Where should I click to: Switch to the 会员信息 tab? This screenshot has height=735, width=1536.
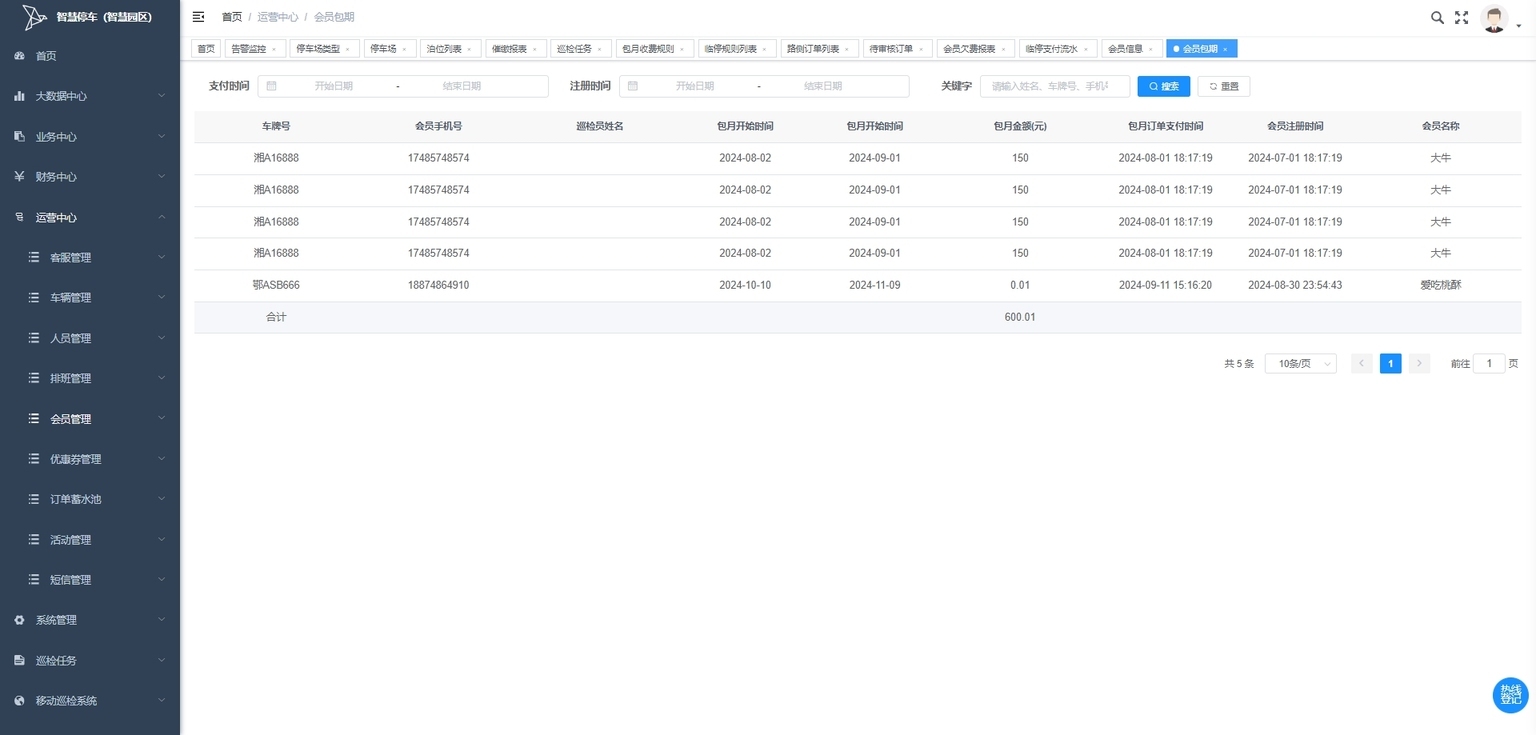point(1131,48)
